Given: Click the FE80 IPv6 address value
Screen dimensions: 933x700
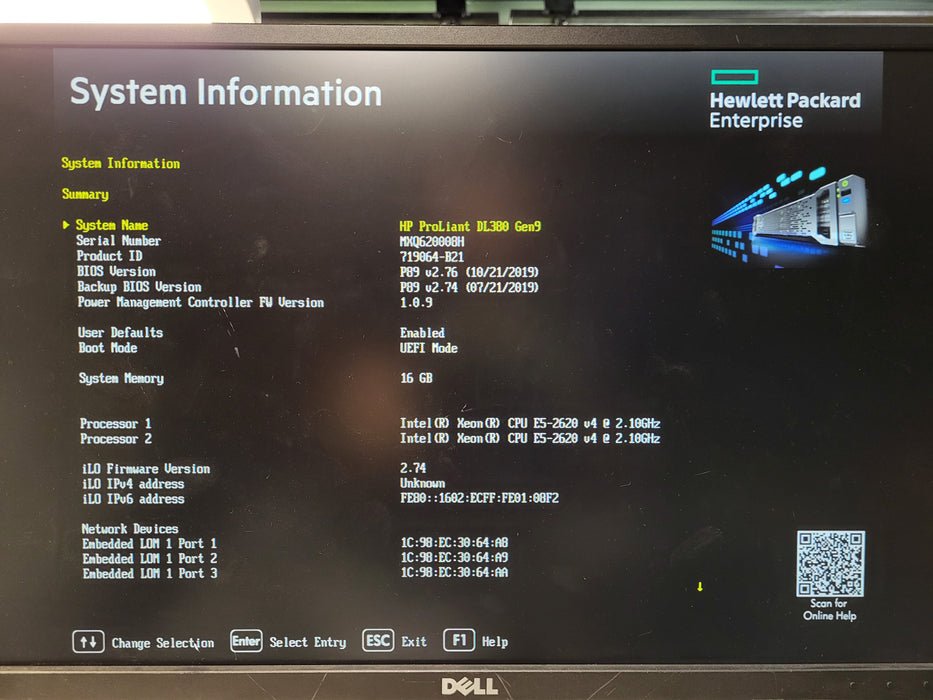Looking at the screenshot, I should pos(480,498).
